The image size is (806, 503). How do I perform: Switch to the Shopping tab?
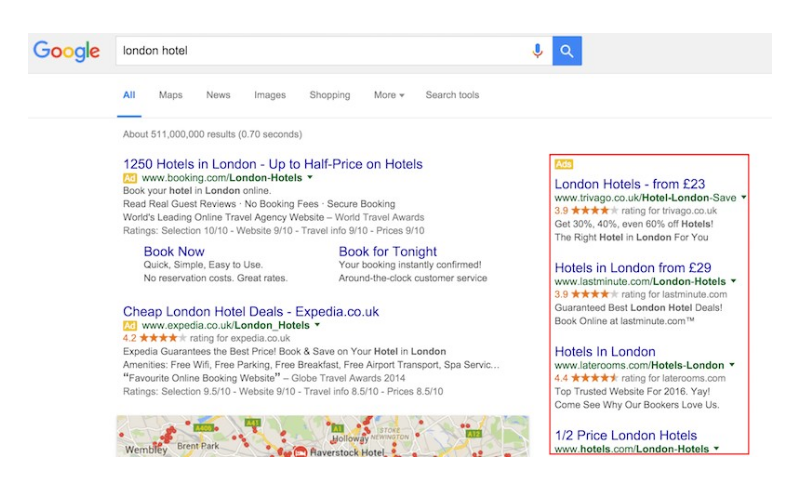[330, 95]
